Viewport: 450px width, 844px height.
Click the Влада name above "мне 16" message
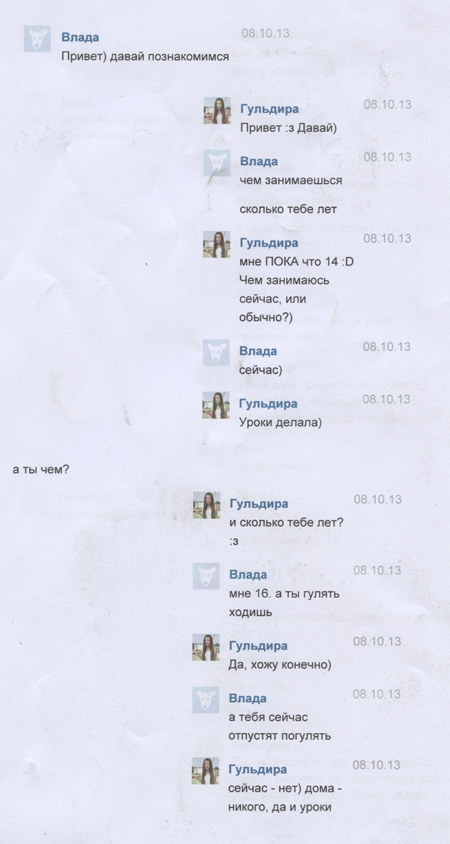[x=248, y=574]
